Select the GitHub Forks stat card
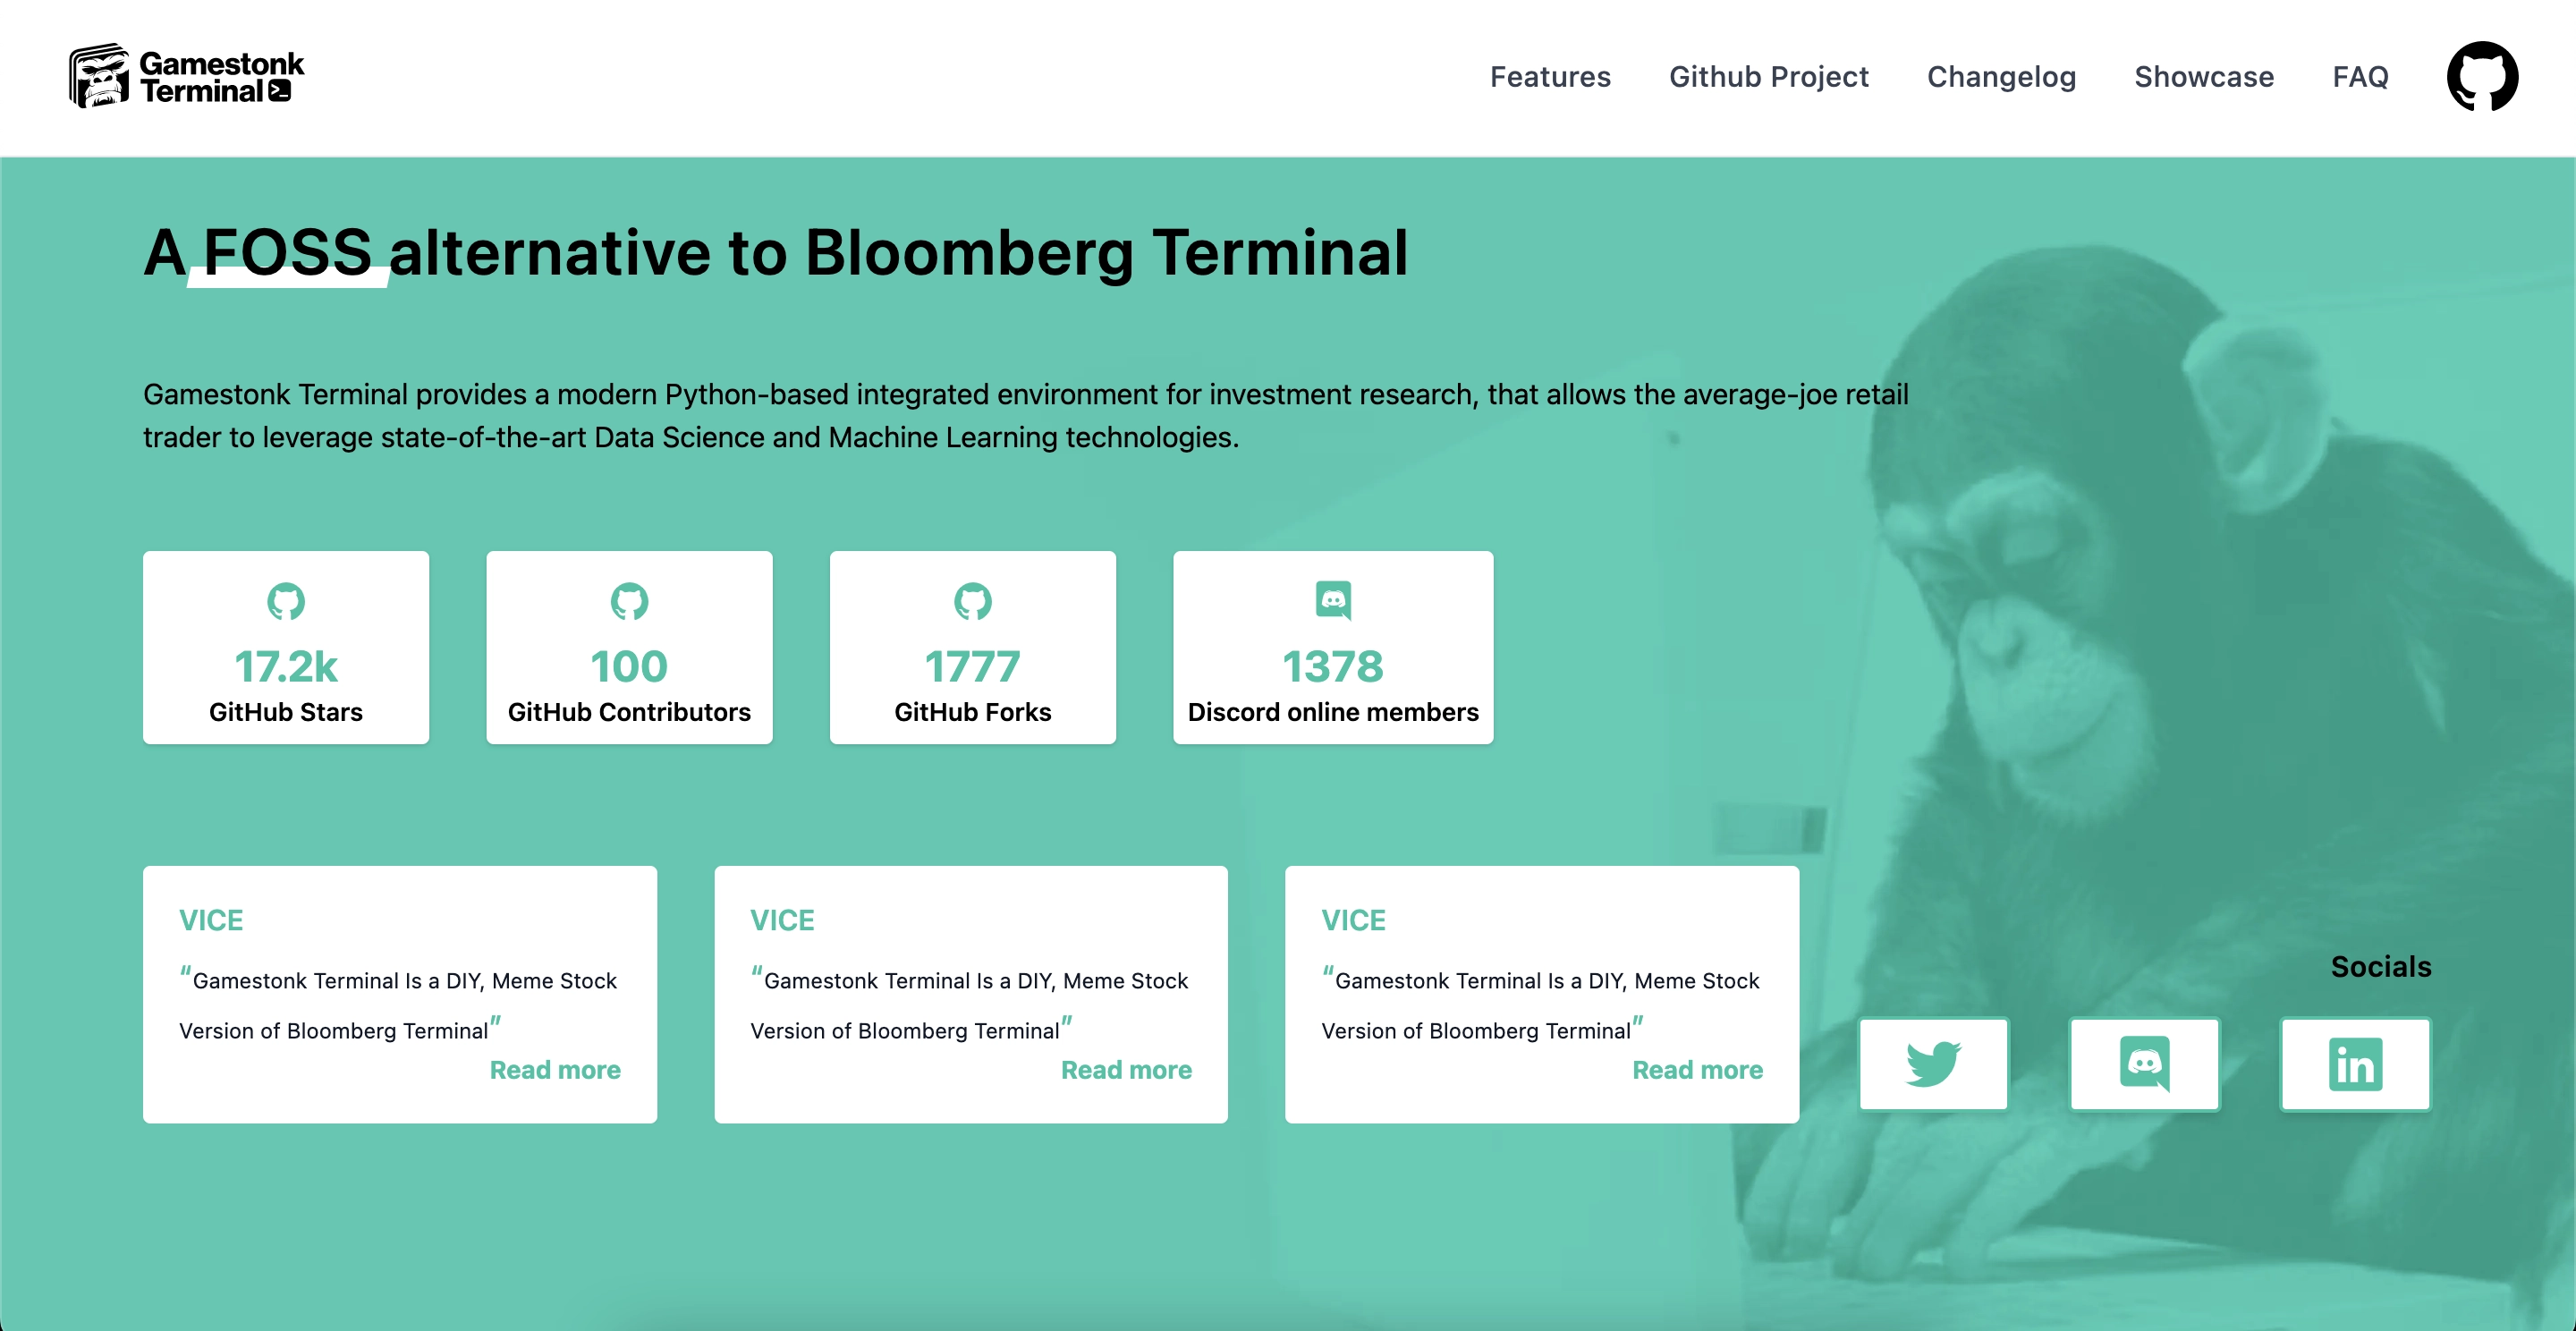Image resolution: width=2576 pixels, height=1331 pixels. pyautogui.click(x=973, y=647)
